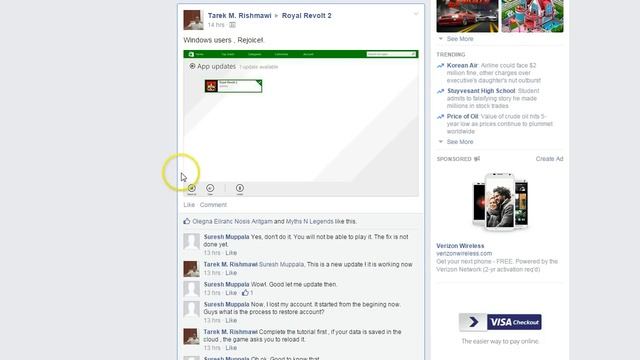The height and width of the screenshot is (360, 640).
Task: Open the 13 hrs timestamp on Suresh's first comment
Action: 212,253
